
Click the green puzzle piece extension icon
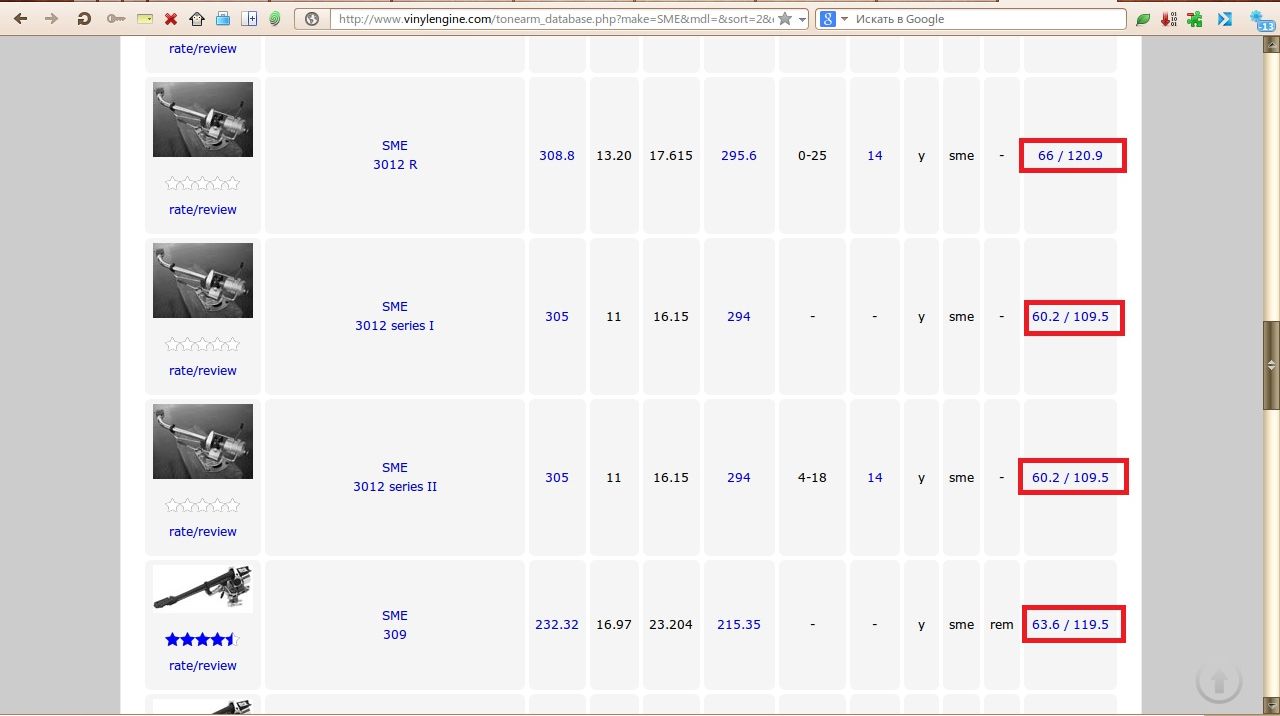point(1194,19)
